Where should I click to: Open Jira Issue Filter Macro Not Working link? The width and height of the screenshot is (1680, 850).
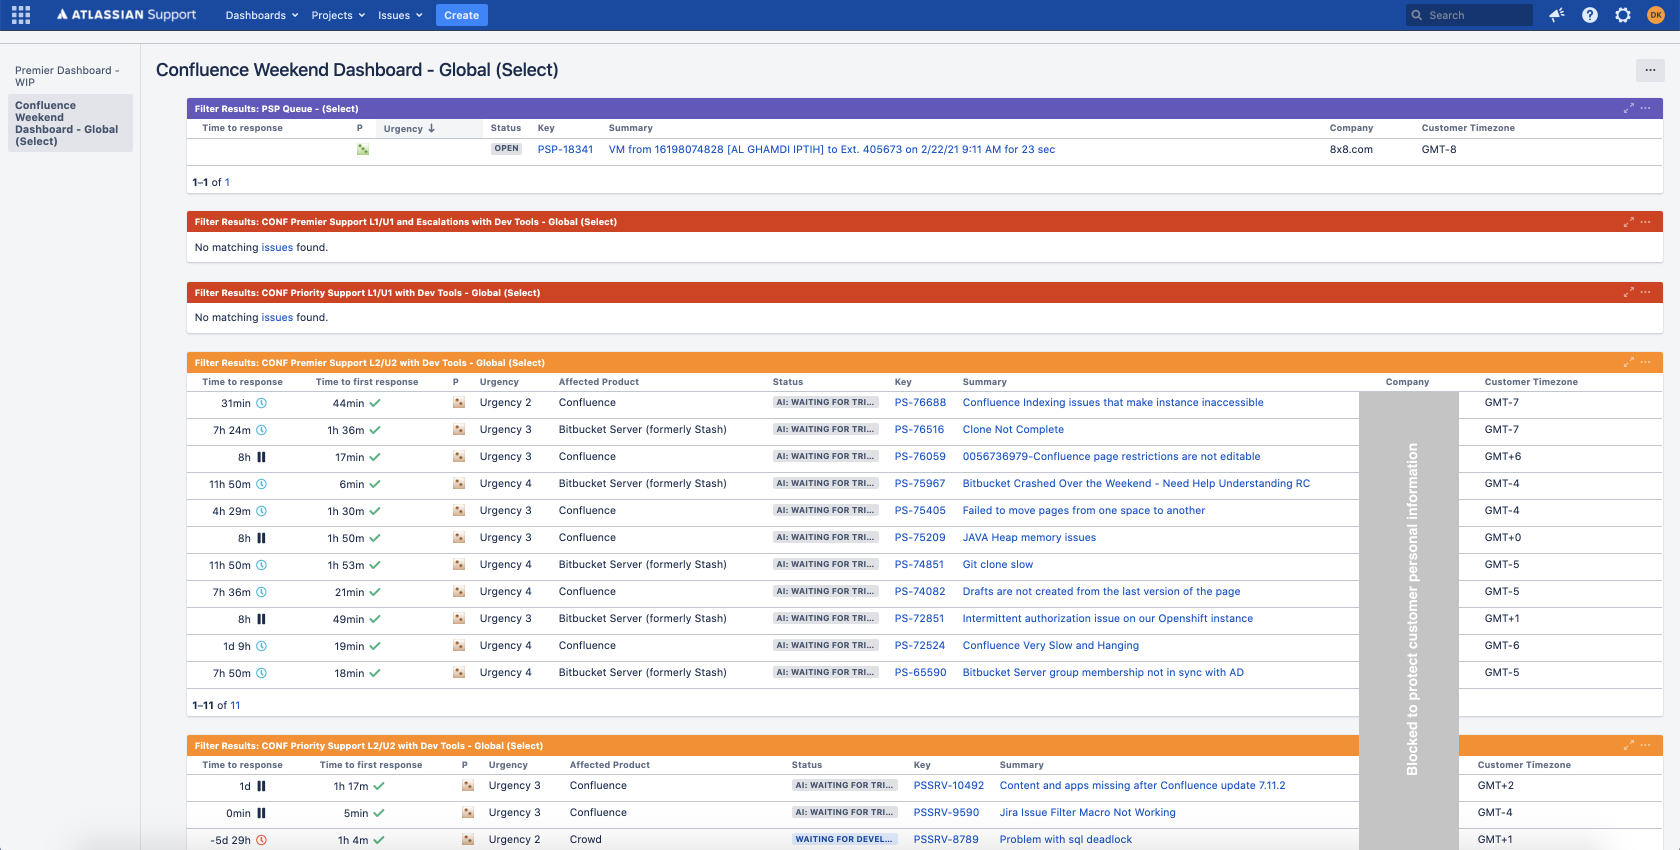[x=1088, y=813]
